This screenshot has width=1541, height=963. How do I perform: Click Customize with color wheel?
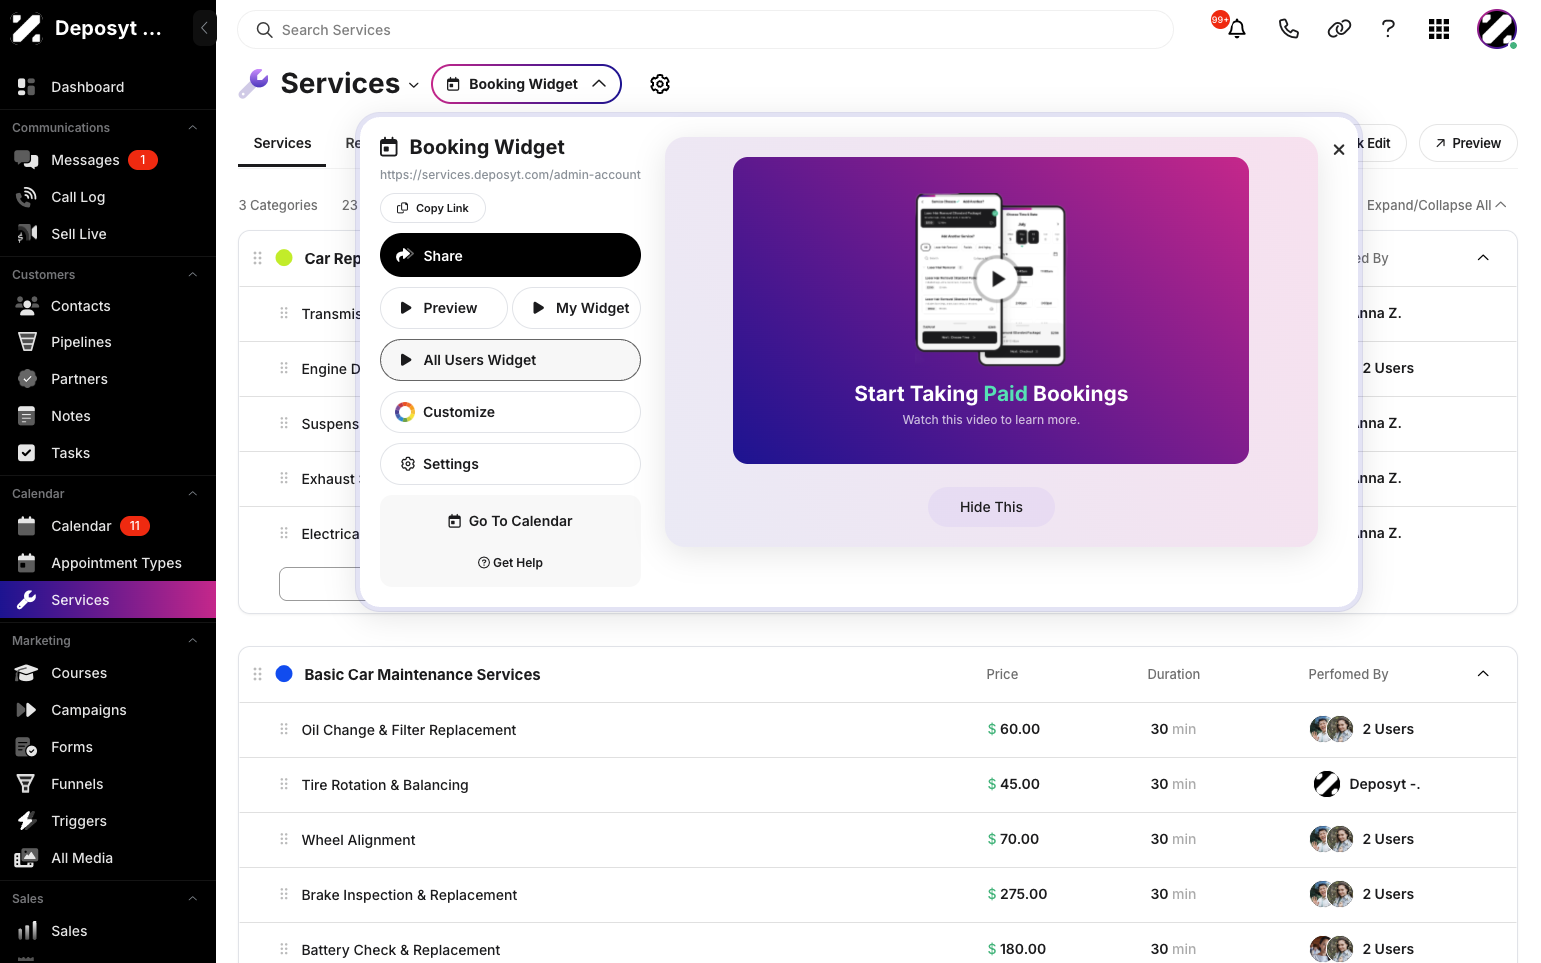click(x=510, y=412)
